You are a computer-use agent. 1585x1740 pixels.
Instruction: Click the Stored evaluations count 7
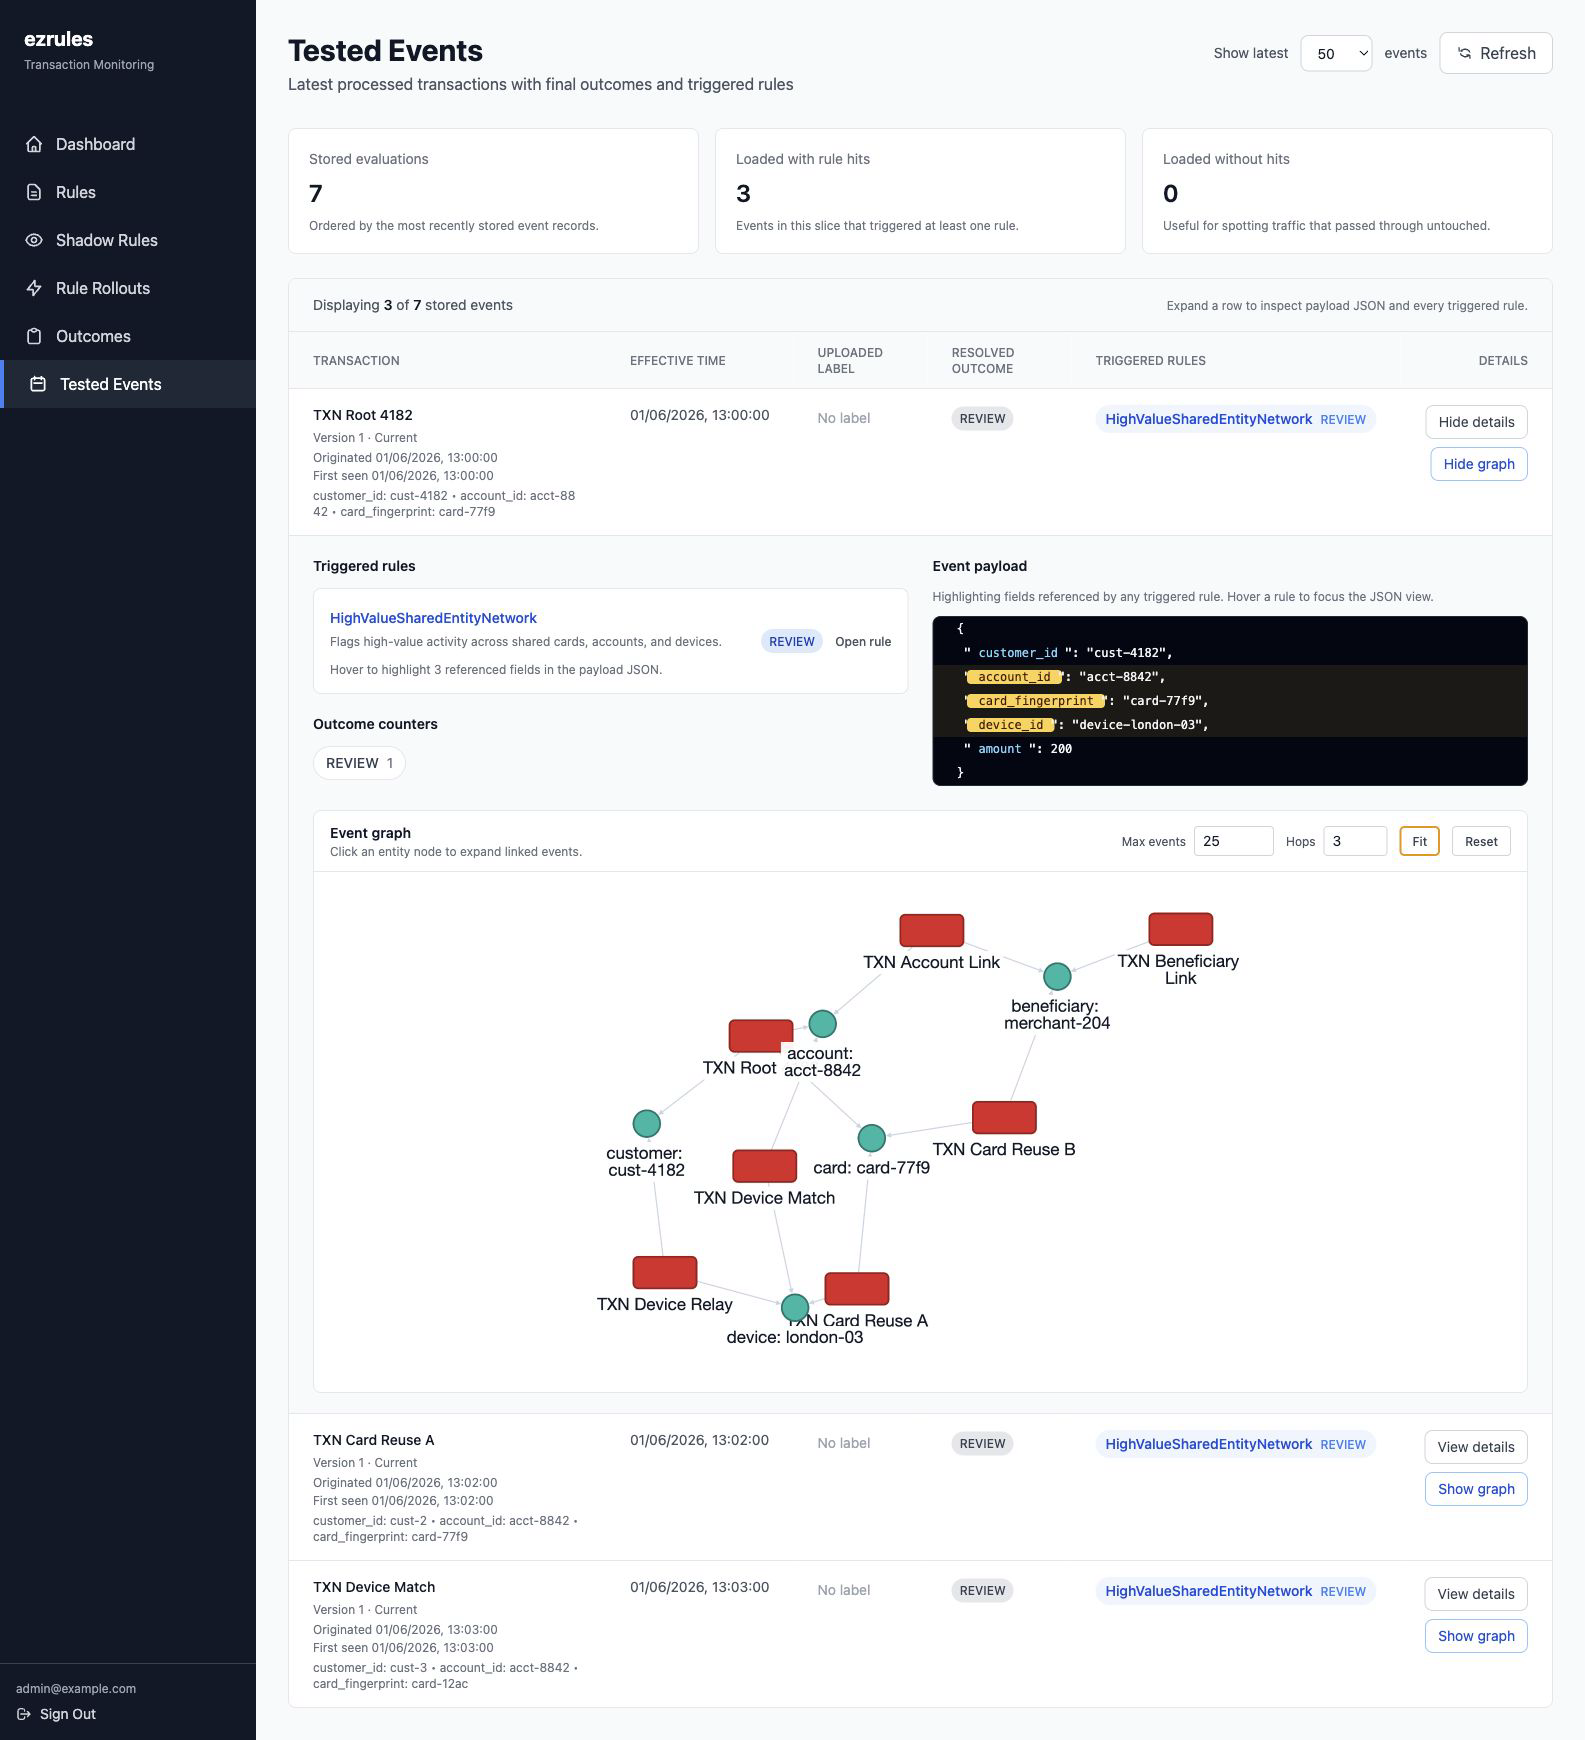pos(316,193)
